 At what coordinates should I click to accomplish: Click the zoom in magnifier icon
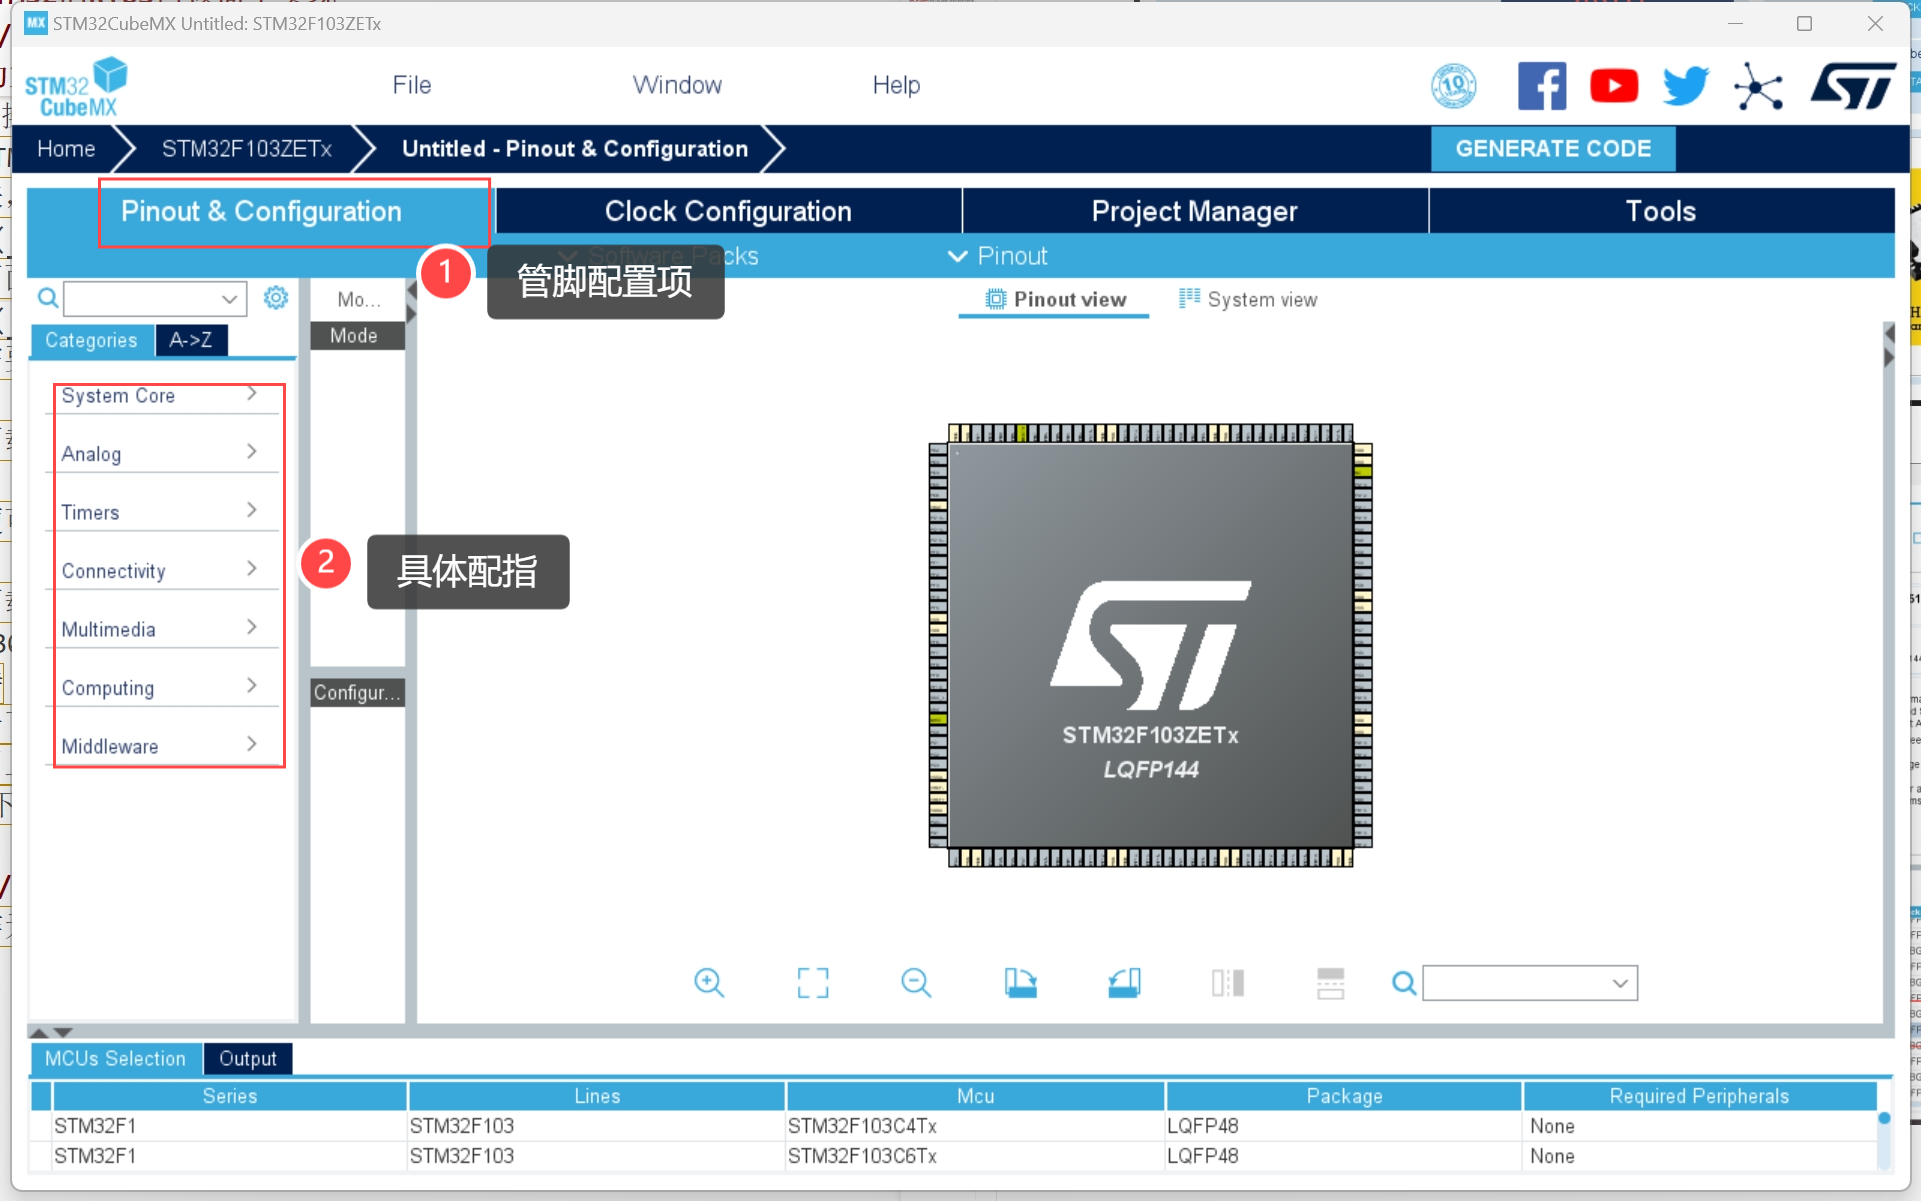coord(709,982)
